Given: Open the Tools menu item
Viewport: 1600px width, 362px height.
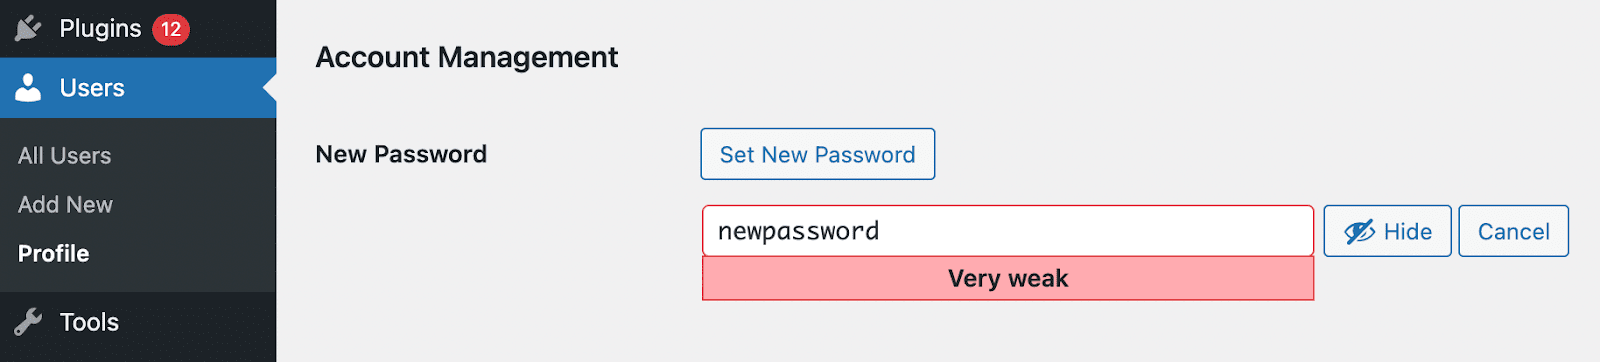Looking at the screenshot, I should (x=138, y=322).
